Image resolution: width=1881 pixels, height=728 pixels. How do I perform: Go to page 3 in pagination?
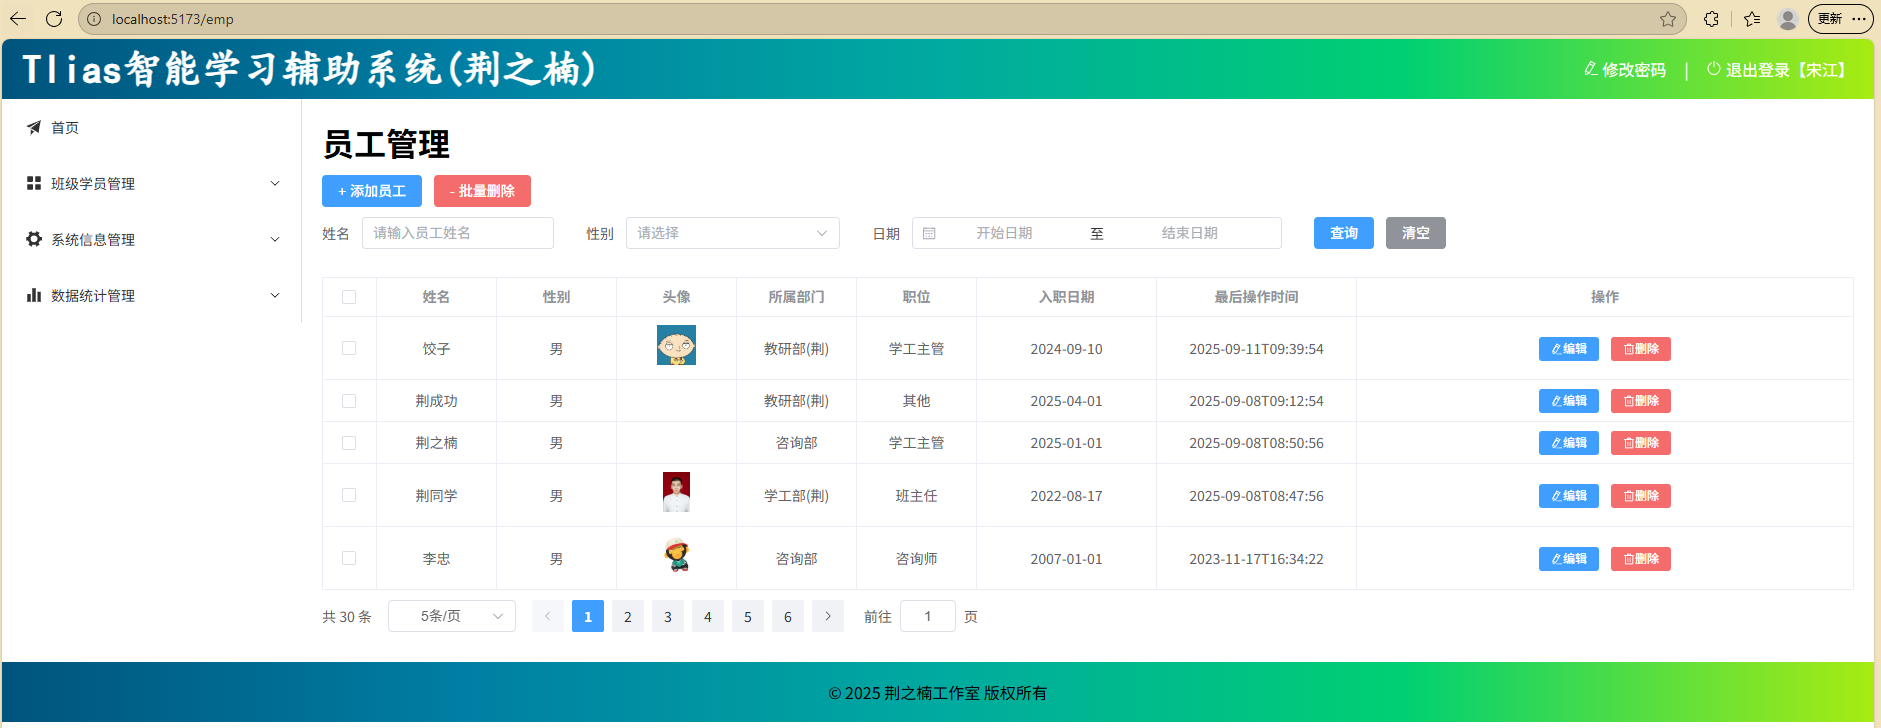(x=668, y=616)
